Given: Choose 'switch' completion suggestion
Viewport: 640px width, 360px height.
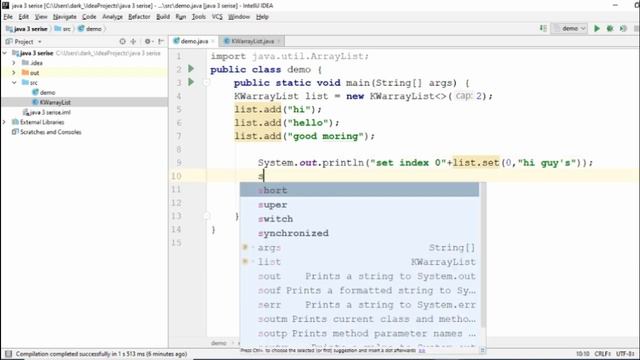Looking at the screenshot, I should [x=359, y=219].
